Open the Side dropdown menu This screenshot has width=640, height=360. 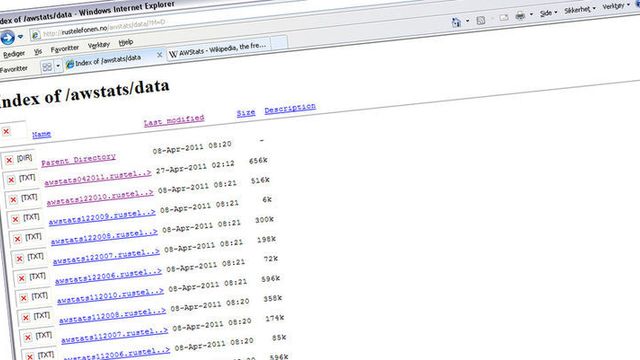pyautogui.click(x=548, y=13)
